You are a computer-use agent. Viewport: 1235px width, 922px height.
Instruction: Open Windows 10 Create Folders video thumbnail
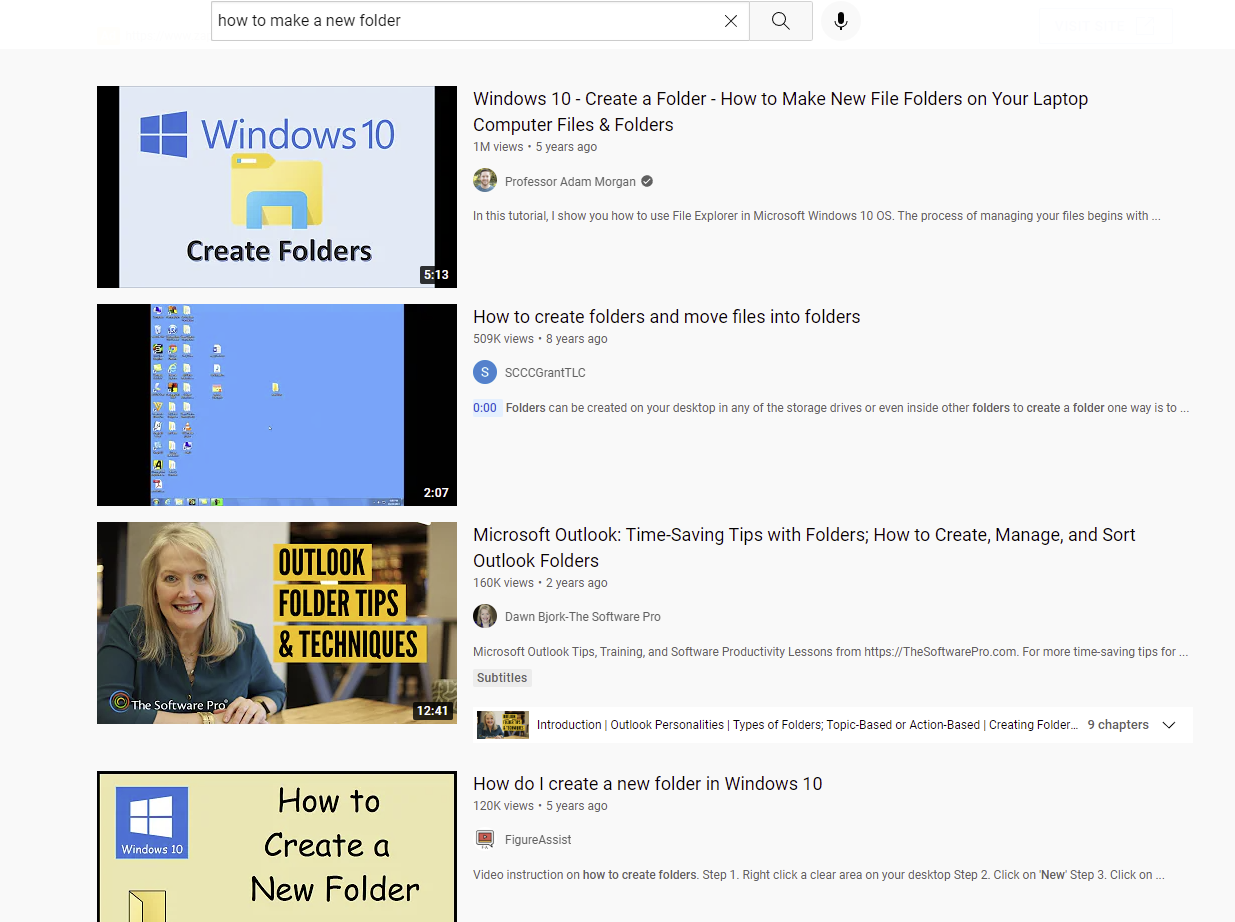(277, 187)
